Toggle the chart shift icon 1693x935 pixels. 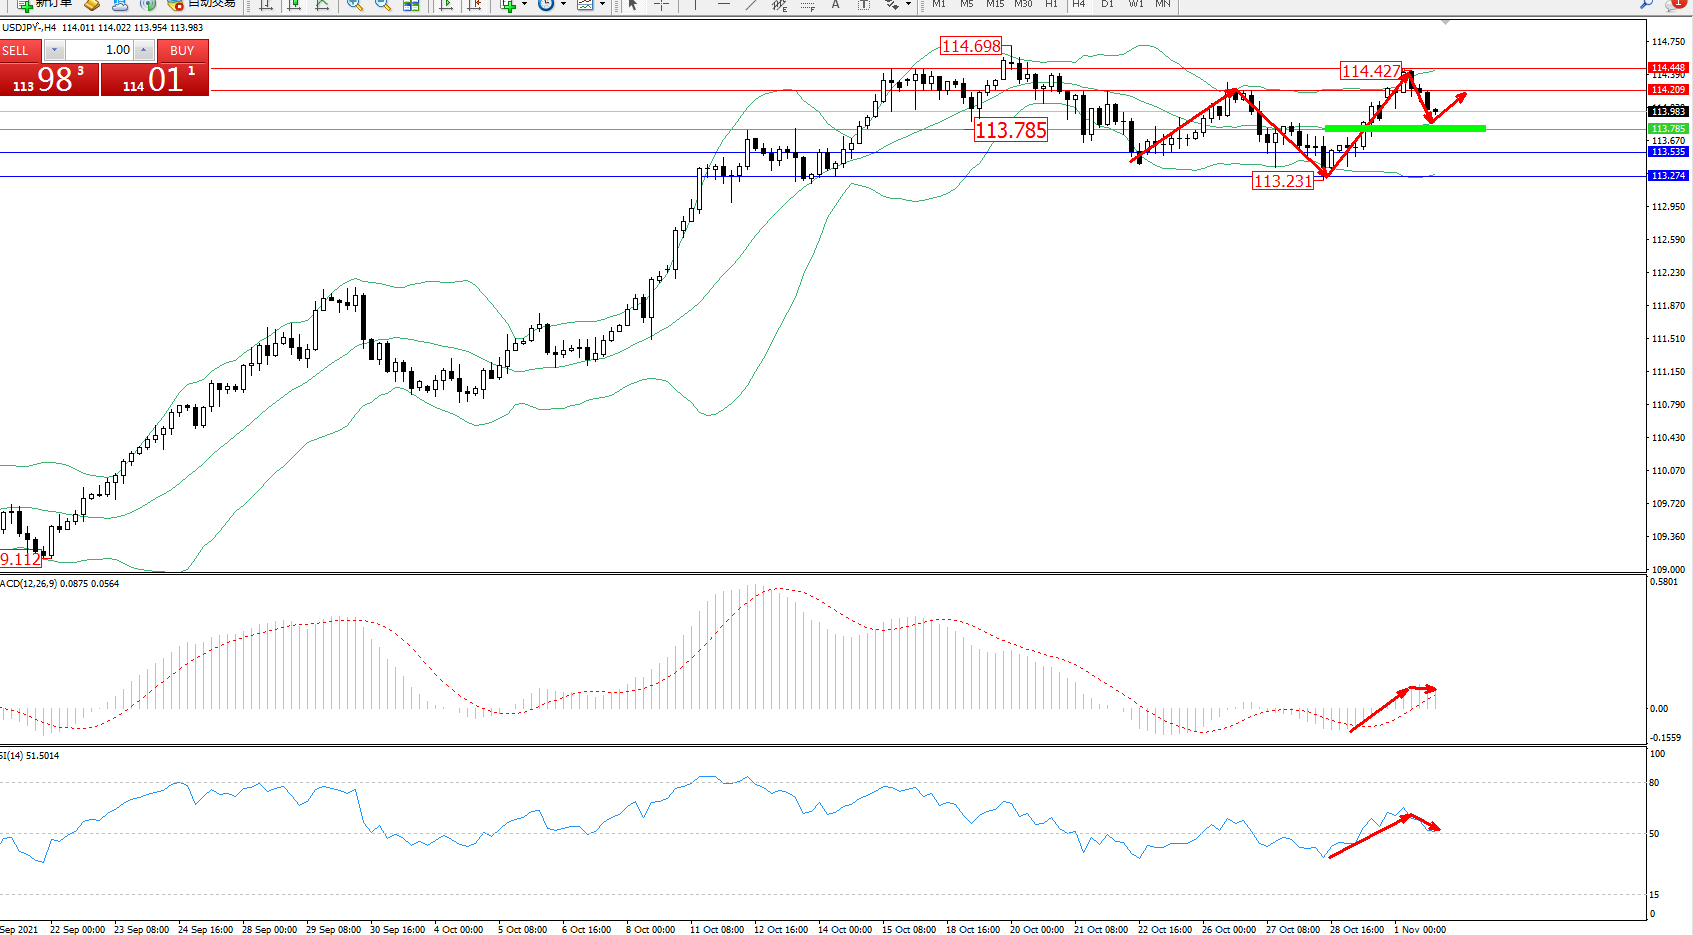click(x=474, y=5)
